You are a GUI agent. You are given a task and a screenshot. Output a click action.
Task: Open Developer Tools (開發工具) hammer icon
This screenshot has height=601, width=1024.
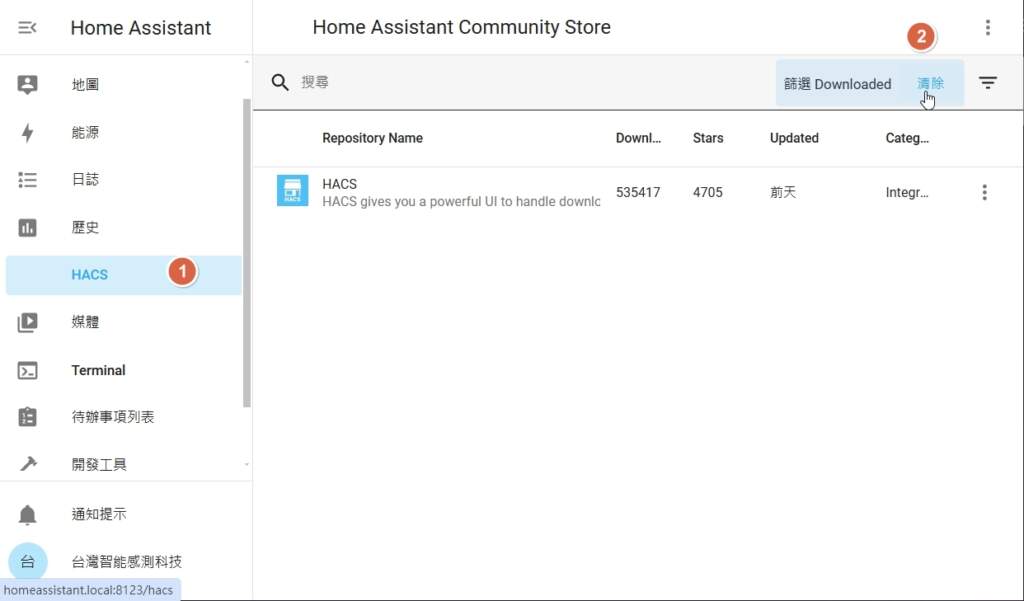(28, 464)
